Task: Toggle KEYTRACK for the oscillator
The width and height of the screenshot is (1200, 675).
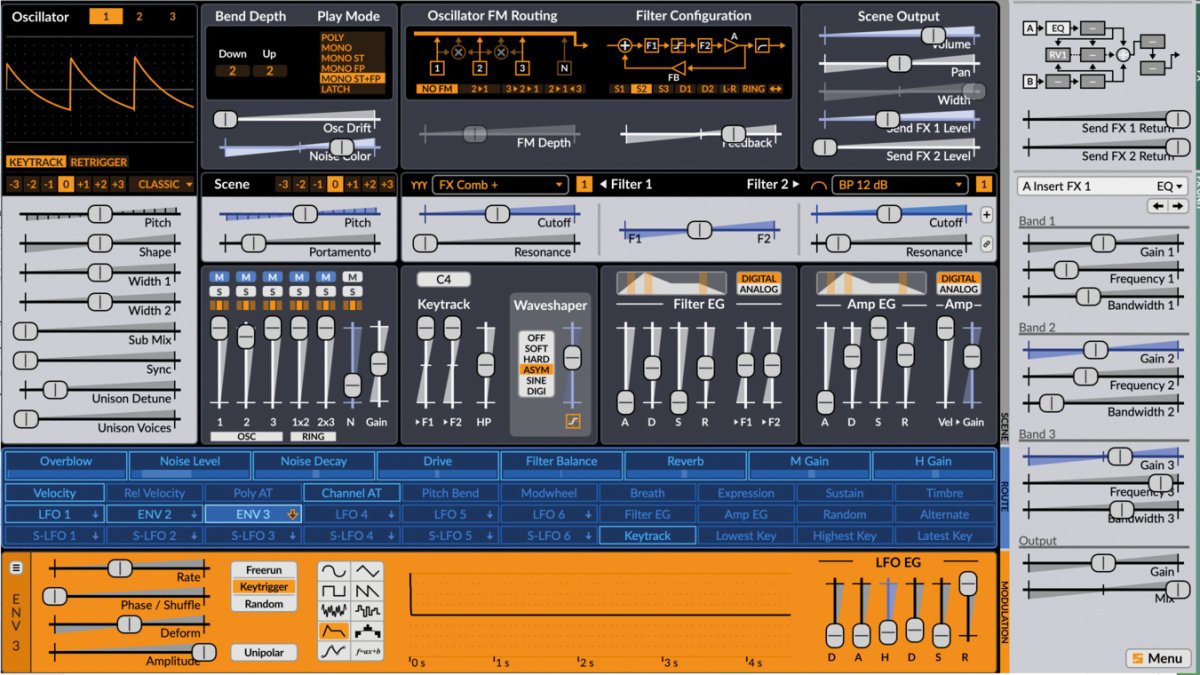Action: 36,162
